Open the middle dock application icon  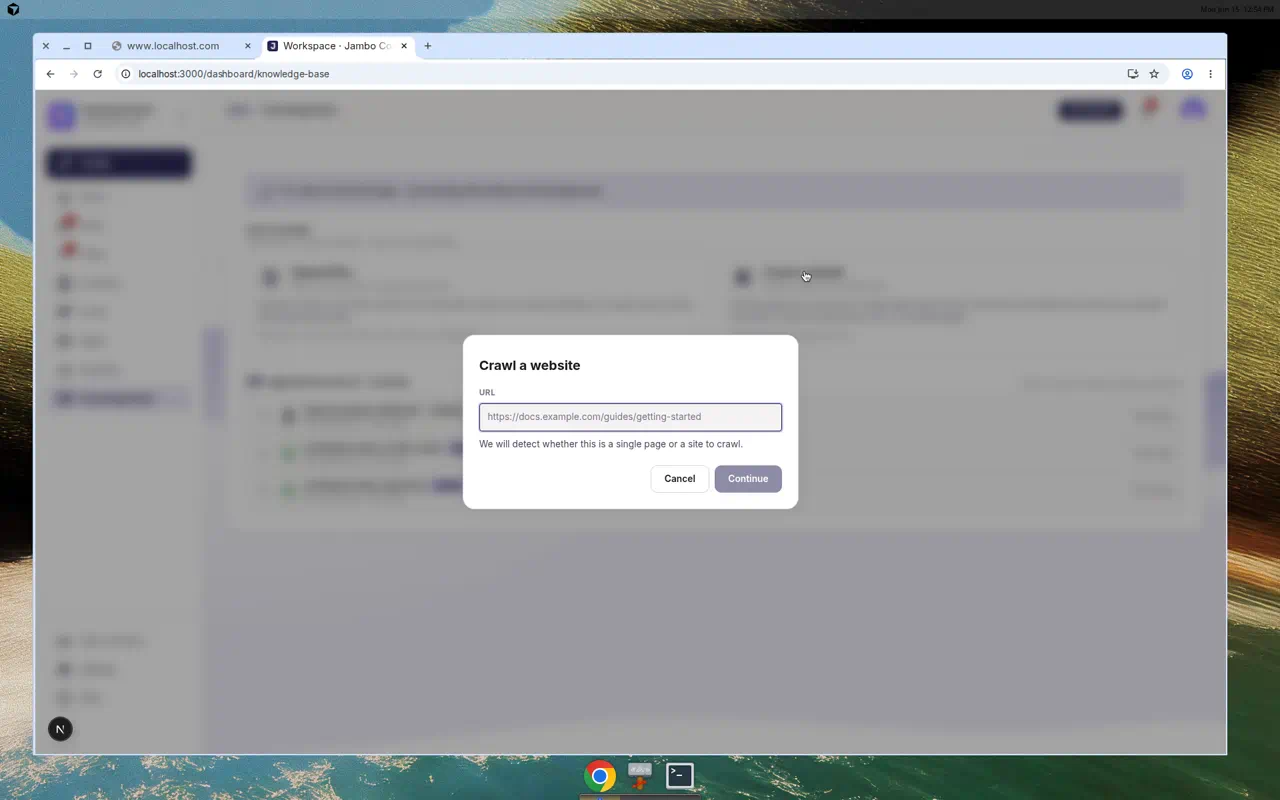[x=640, y=775]
